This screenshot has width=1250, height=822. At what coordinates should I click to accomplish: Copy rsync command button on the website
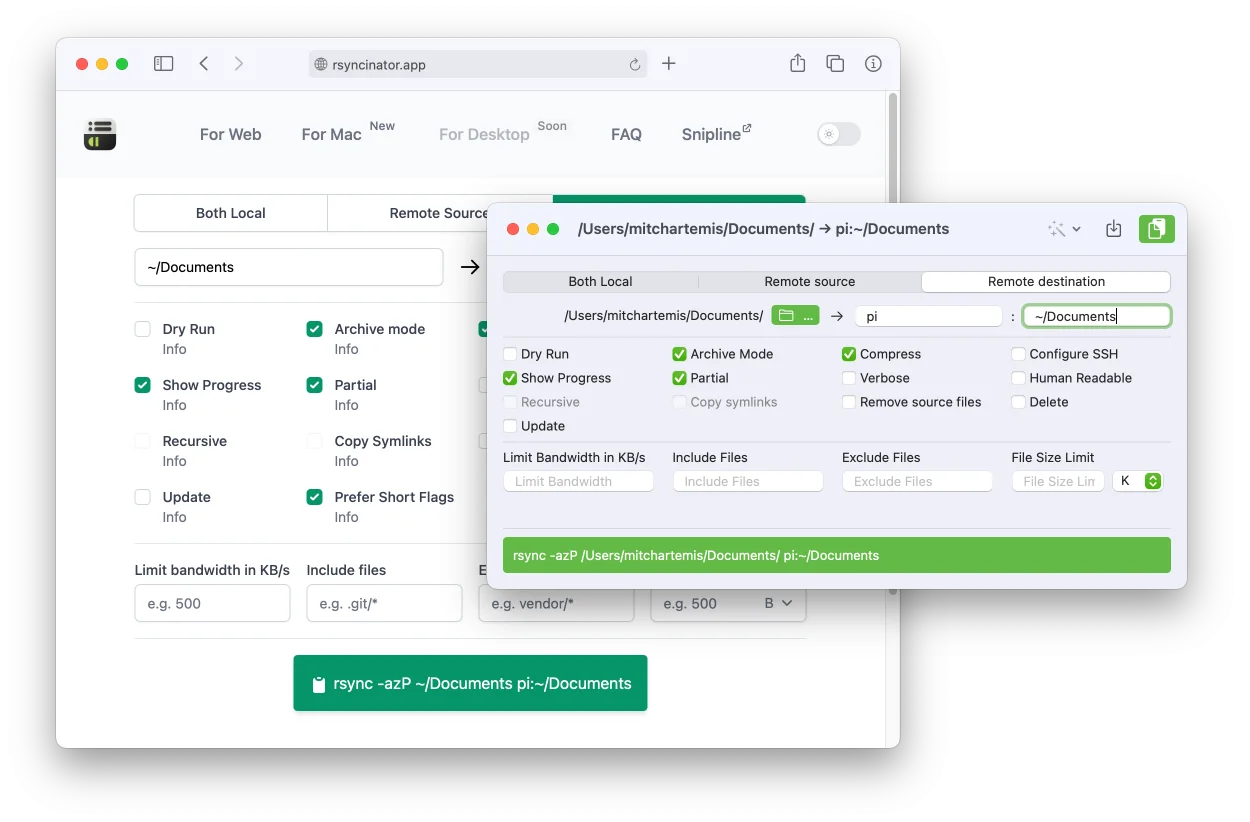470,684
